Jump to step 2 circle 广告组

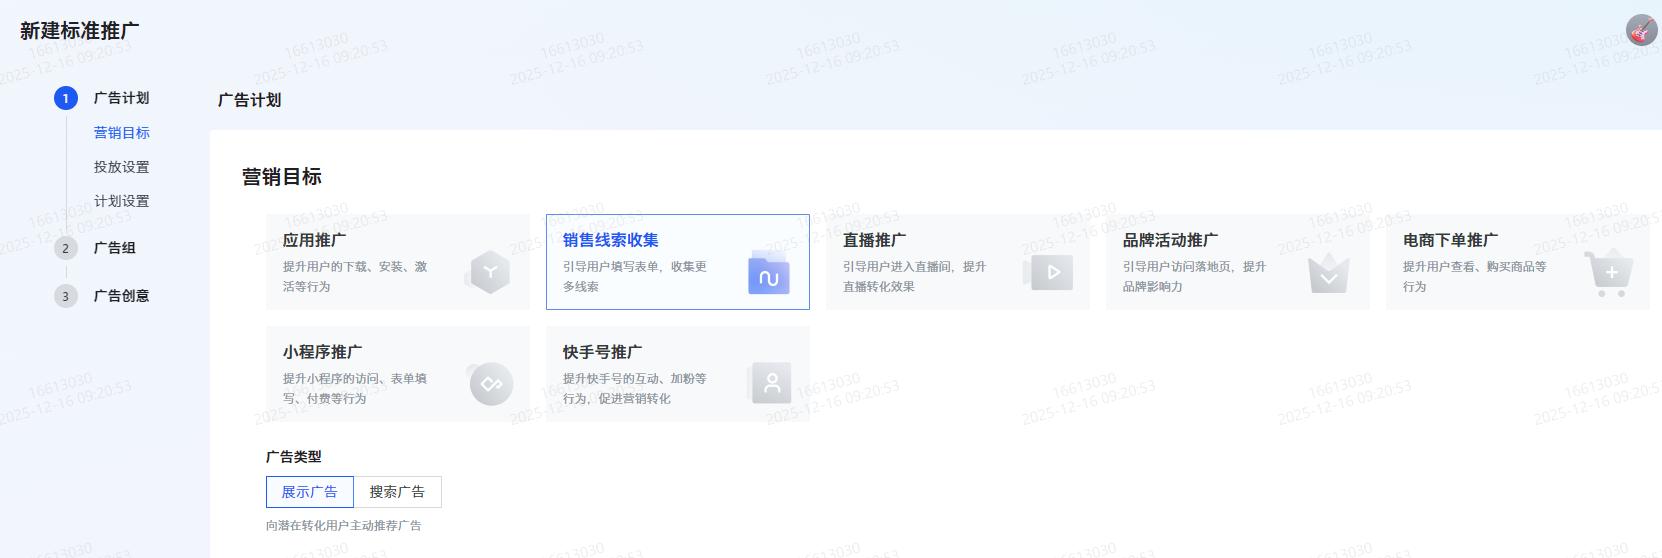[66, 248]
